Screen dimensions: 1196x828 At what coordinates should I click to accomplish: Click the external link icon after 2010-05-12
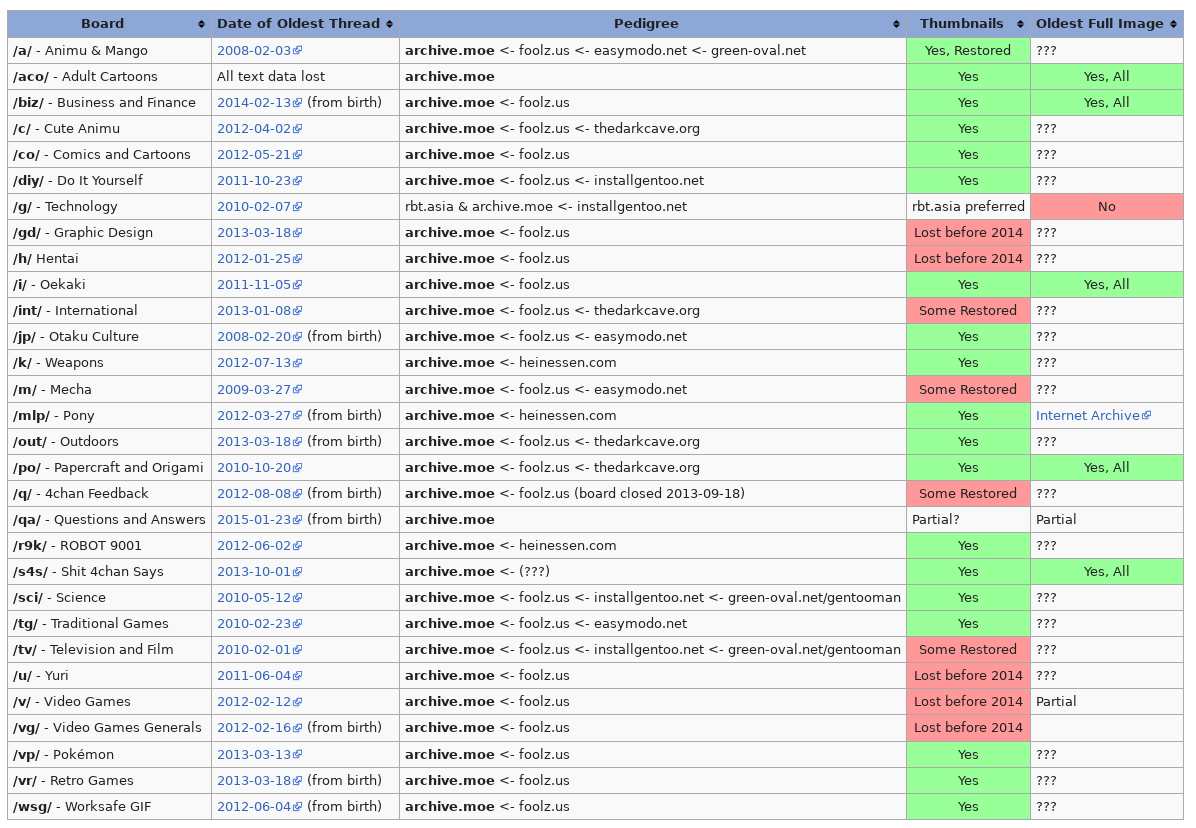(x=298, y=598)
